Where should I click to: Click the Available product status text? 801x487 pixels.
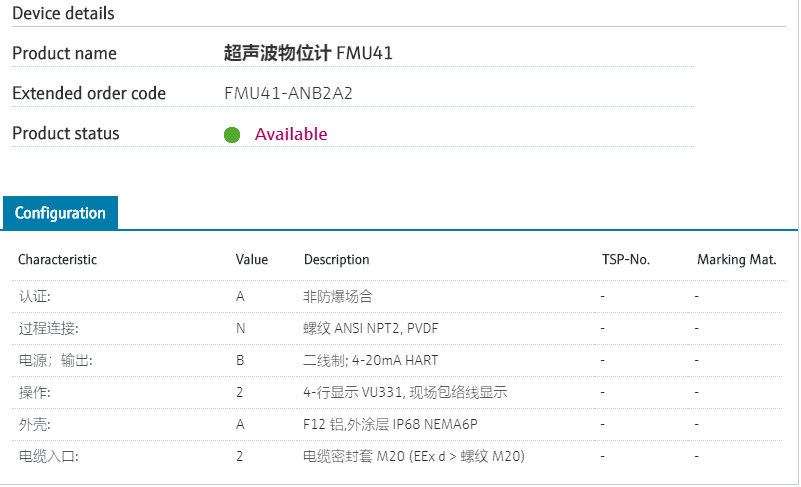point(291,134)
